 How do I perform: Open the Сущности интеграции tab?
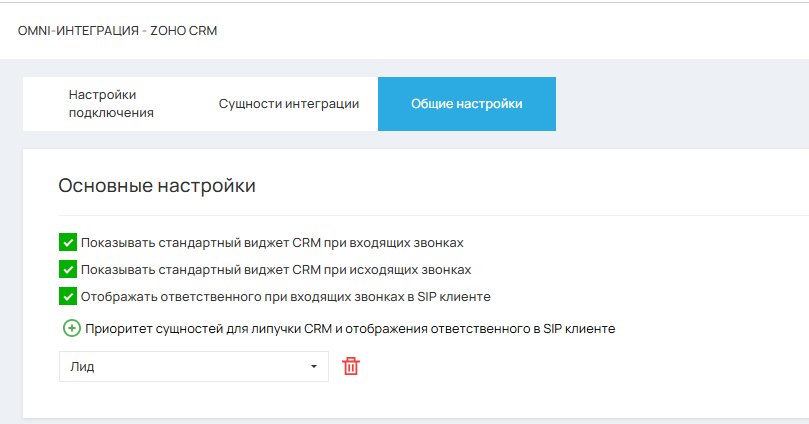[x=289, y=104]
